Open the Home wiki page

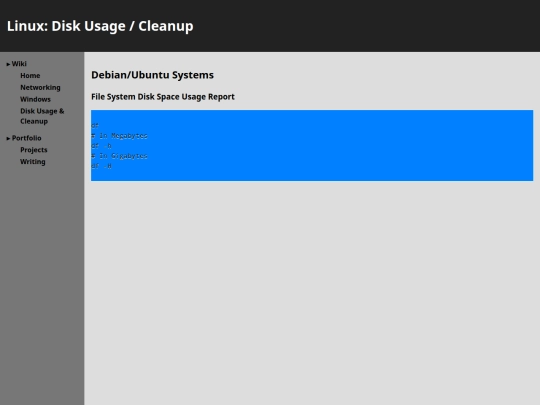30,75
